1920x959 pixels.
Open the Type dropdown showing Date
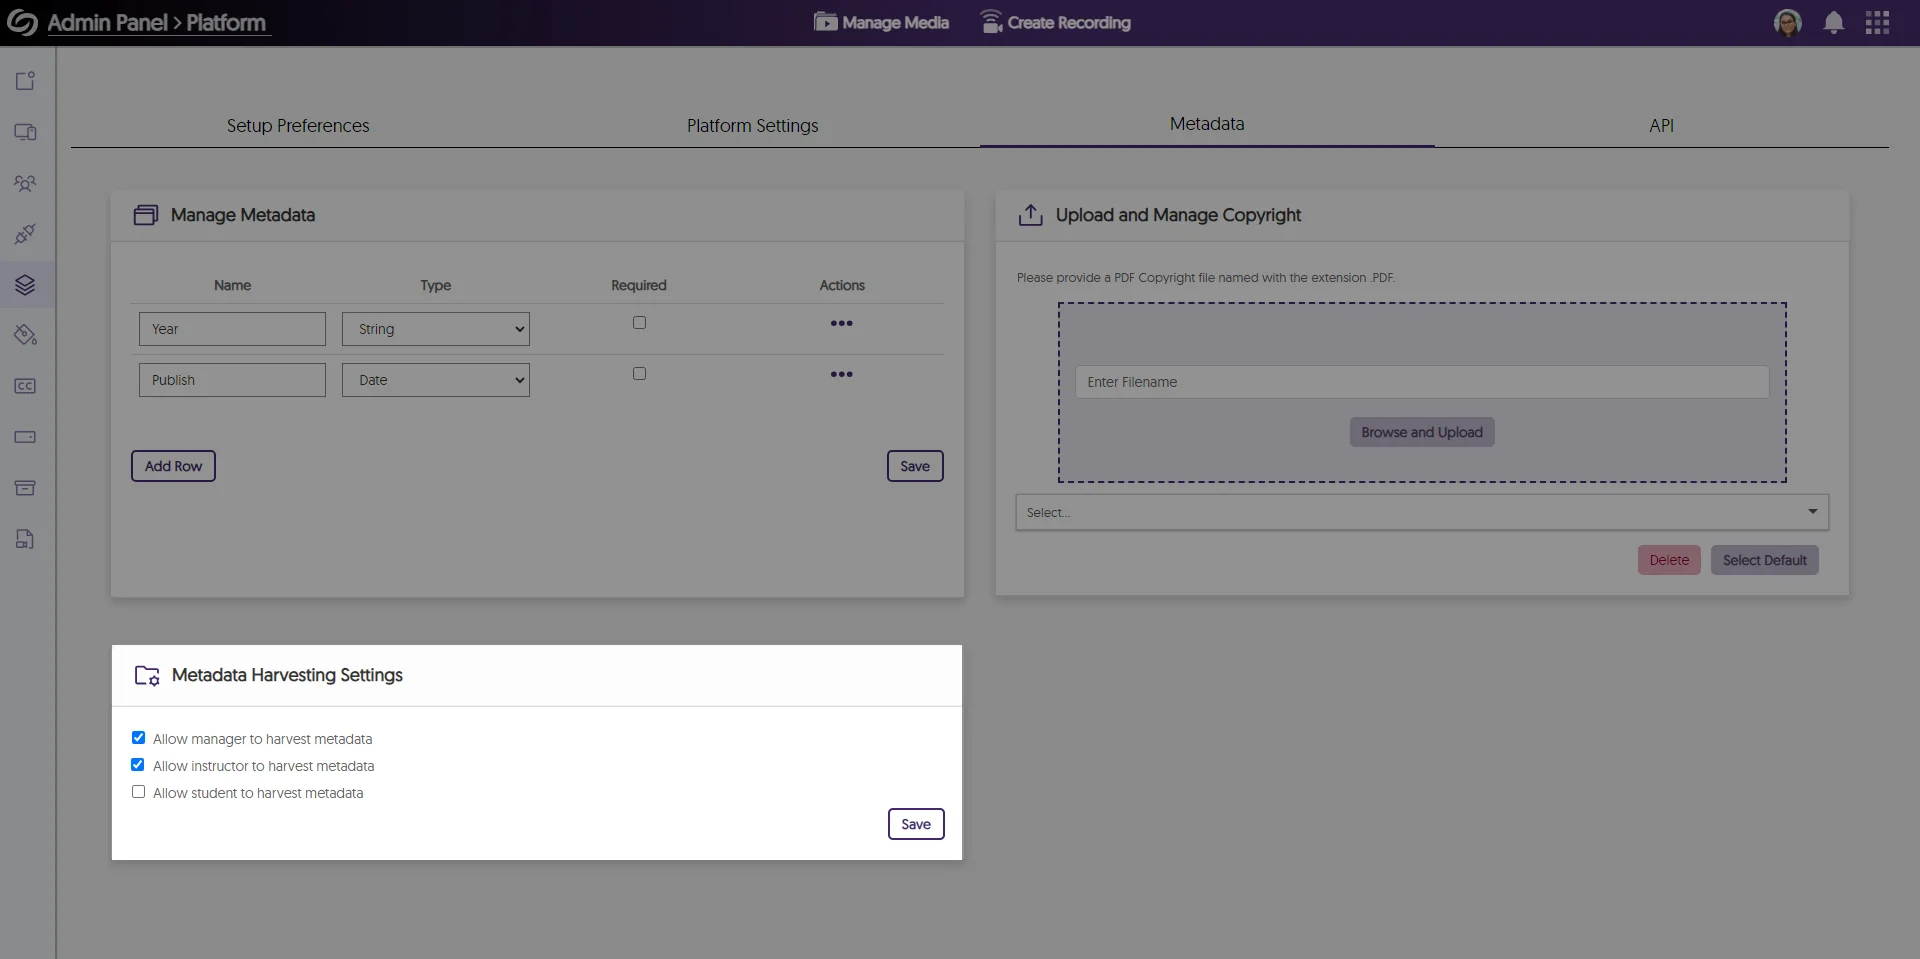click(x=435, y=379)
